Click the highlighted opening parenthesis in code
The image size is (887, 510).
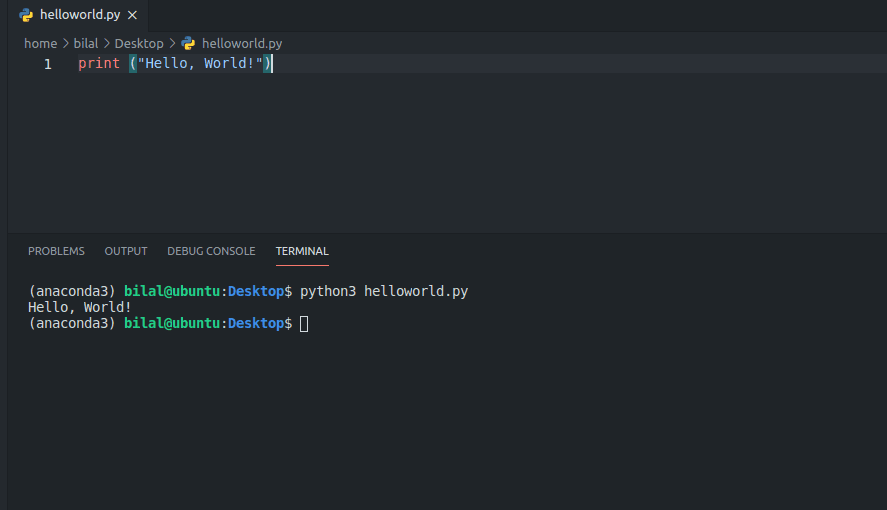[x=133, y=64]
